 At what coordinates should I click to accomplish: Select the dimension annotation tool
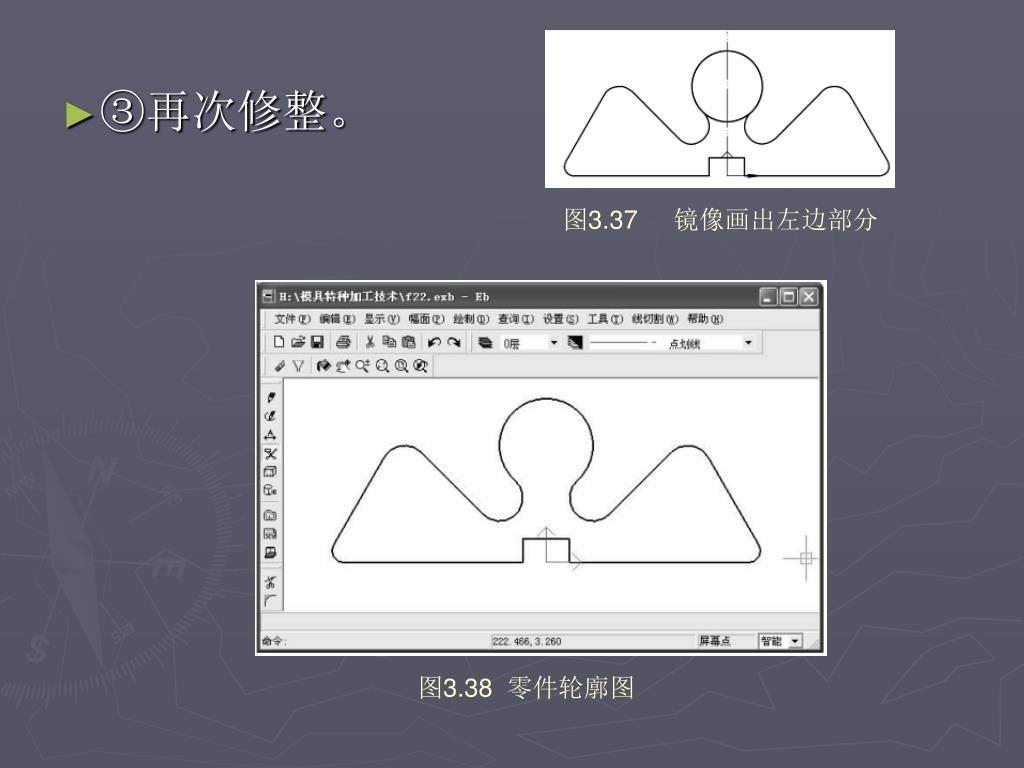(x=270, y=435)
